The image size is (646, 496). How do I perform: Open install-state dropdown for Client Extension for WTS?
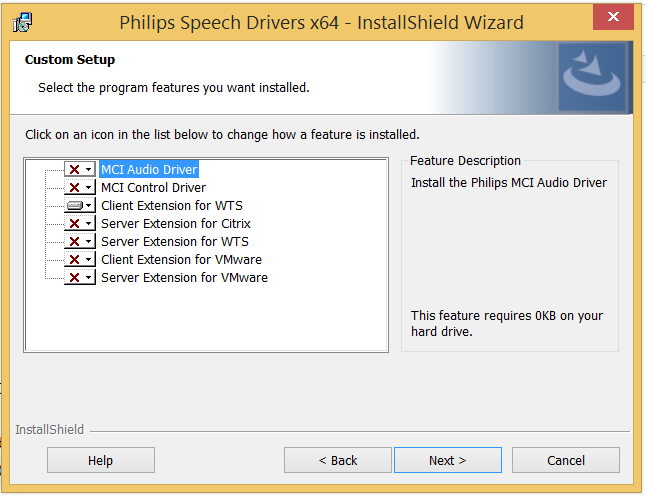click(x=80, y=205)
